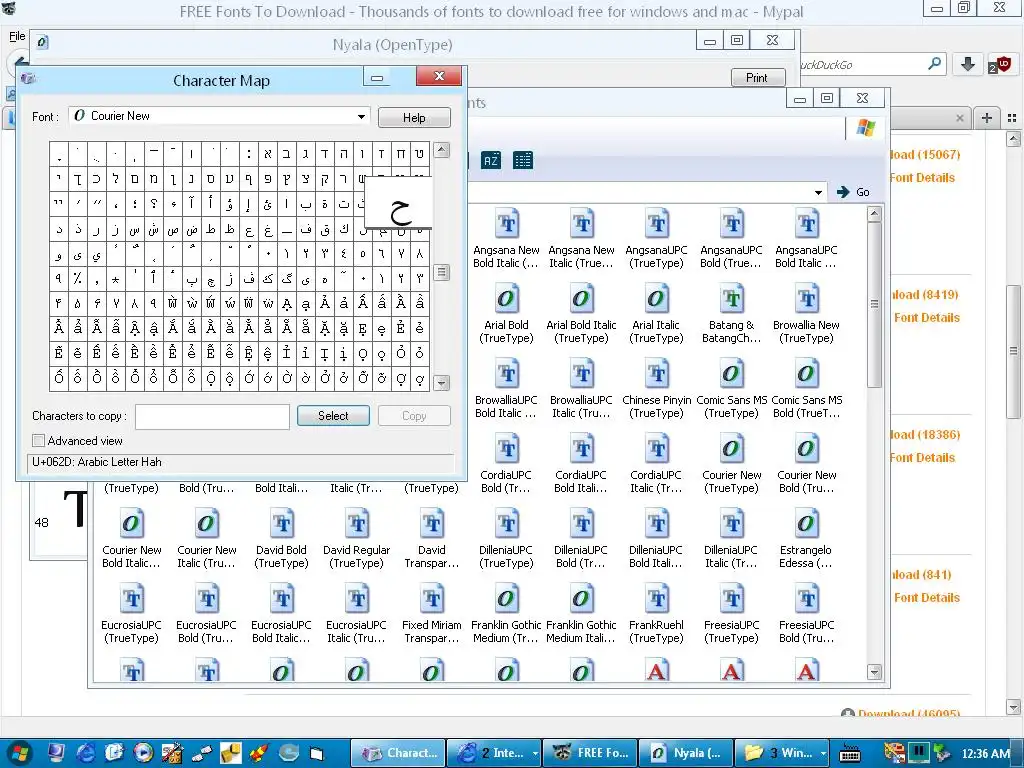Click the Fonts window scrollbar thumb

tap(874, 304)
